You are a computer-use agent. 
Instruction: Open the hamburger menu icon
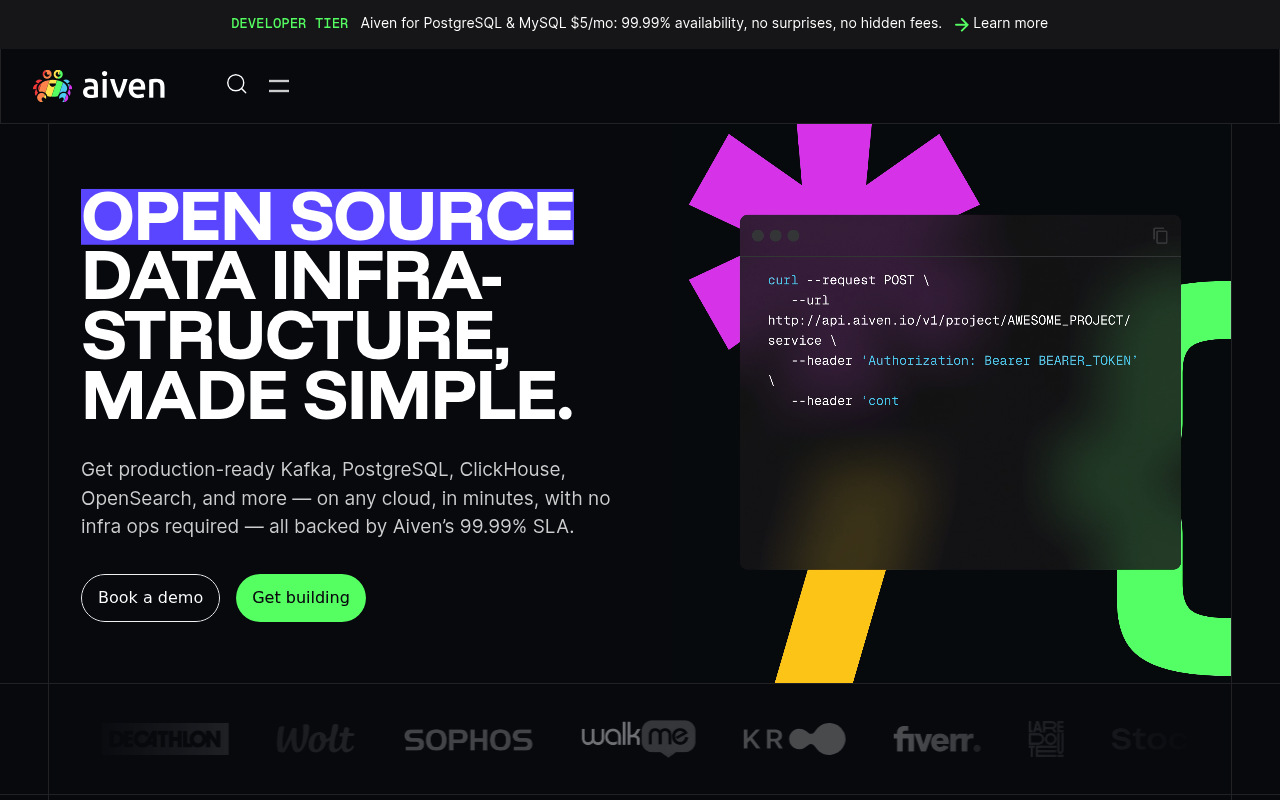coord(279,86)
